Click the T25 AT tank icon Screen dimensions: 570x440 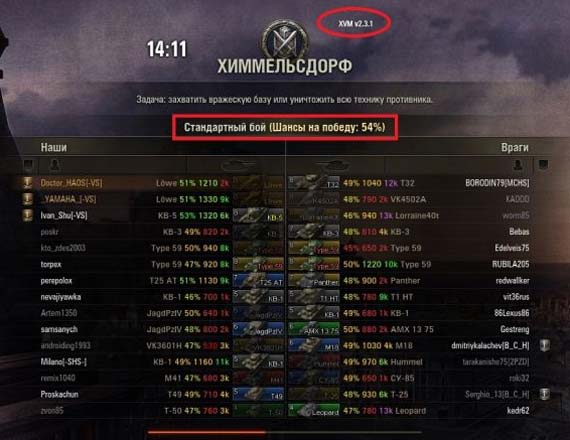(x=258, y=280)
